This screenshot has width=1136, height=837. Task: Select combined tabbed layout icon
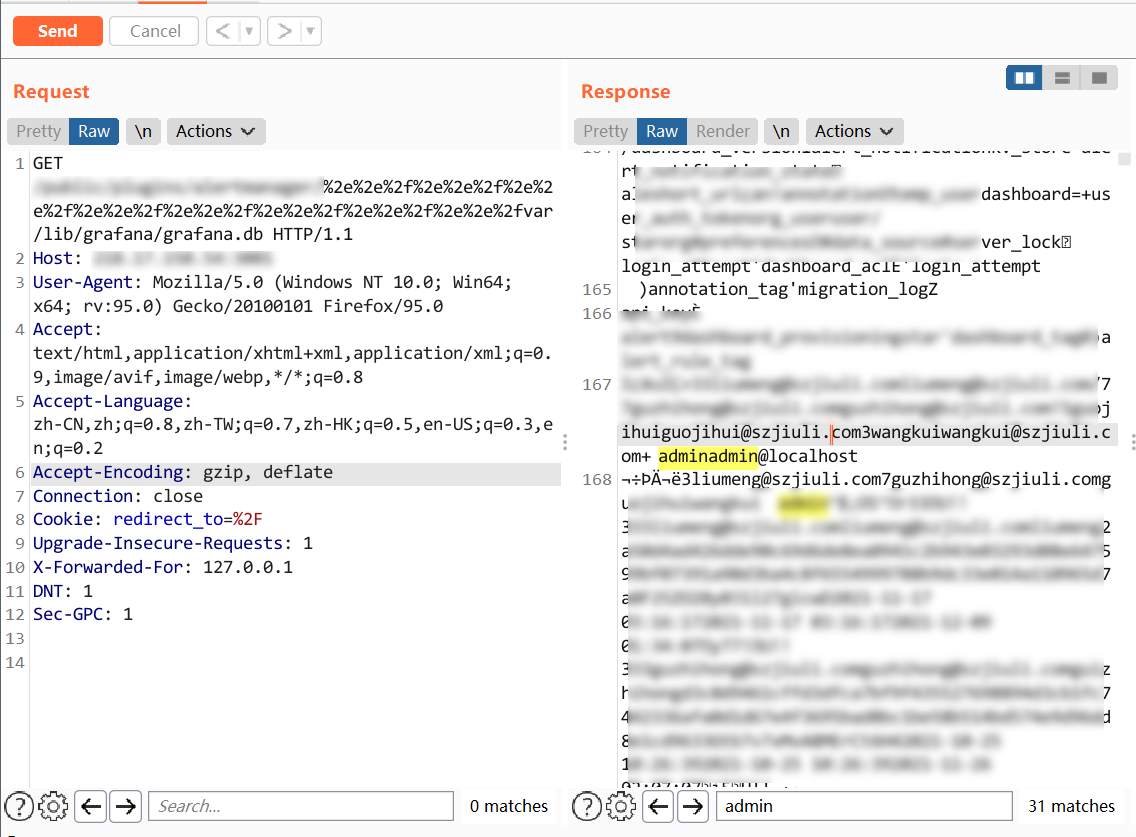point(1099,78)
